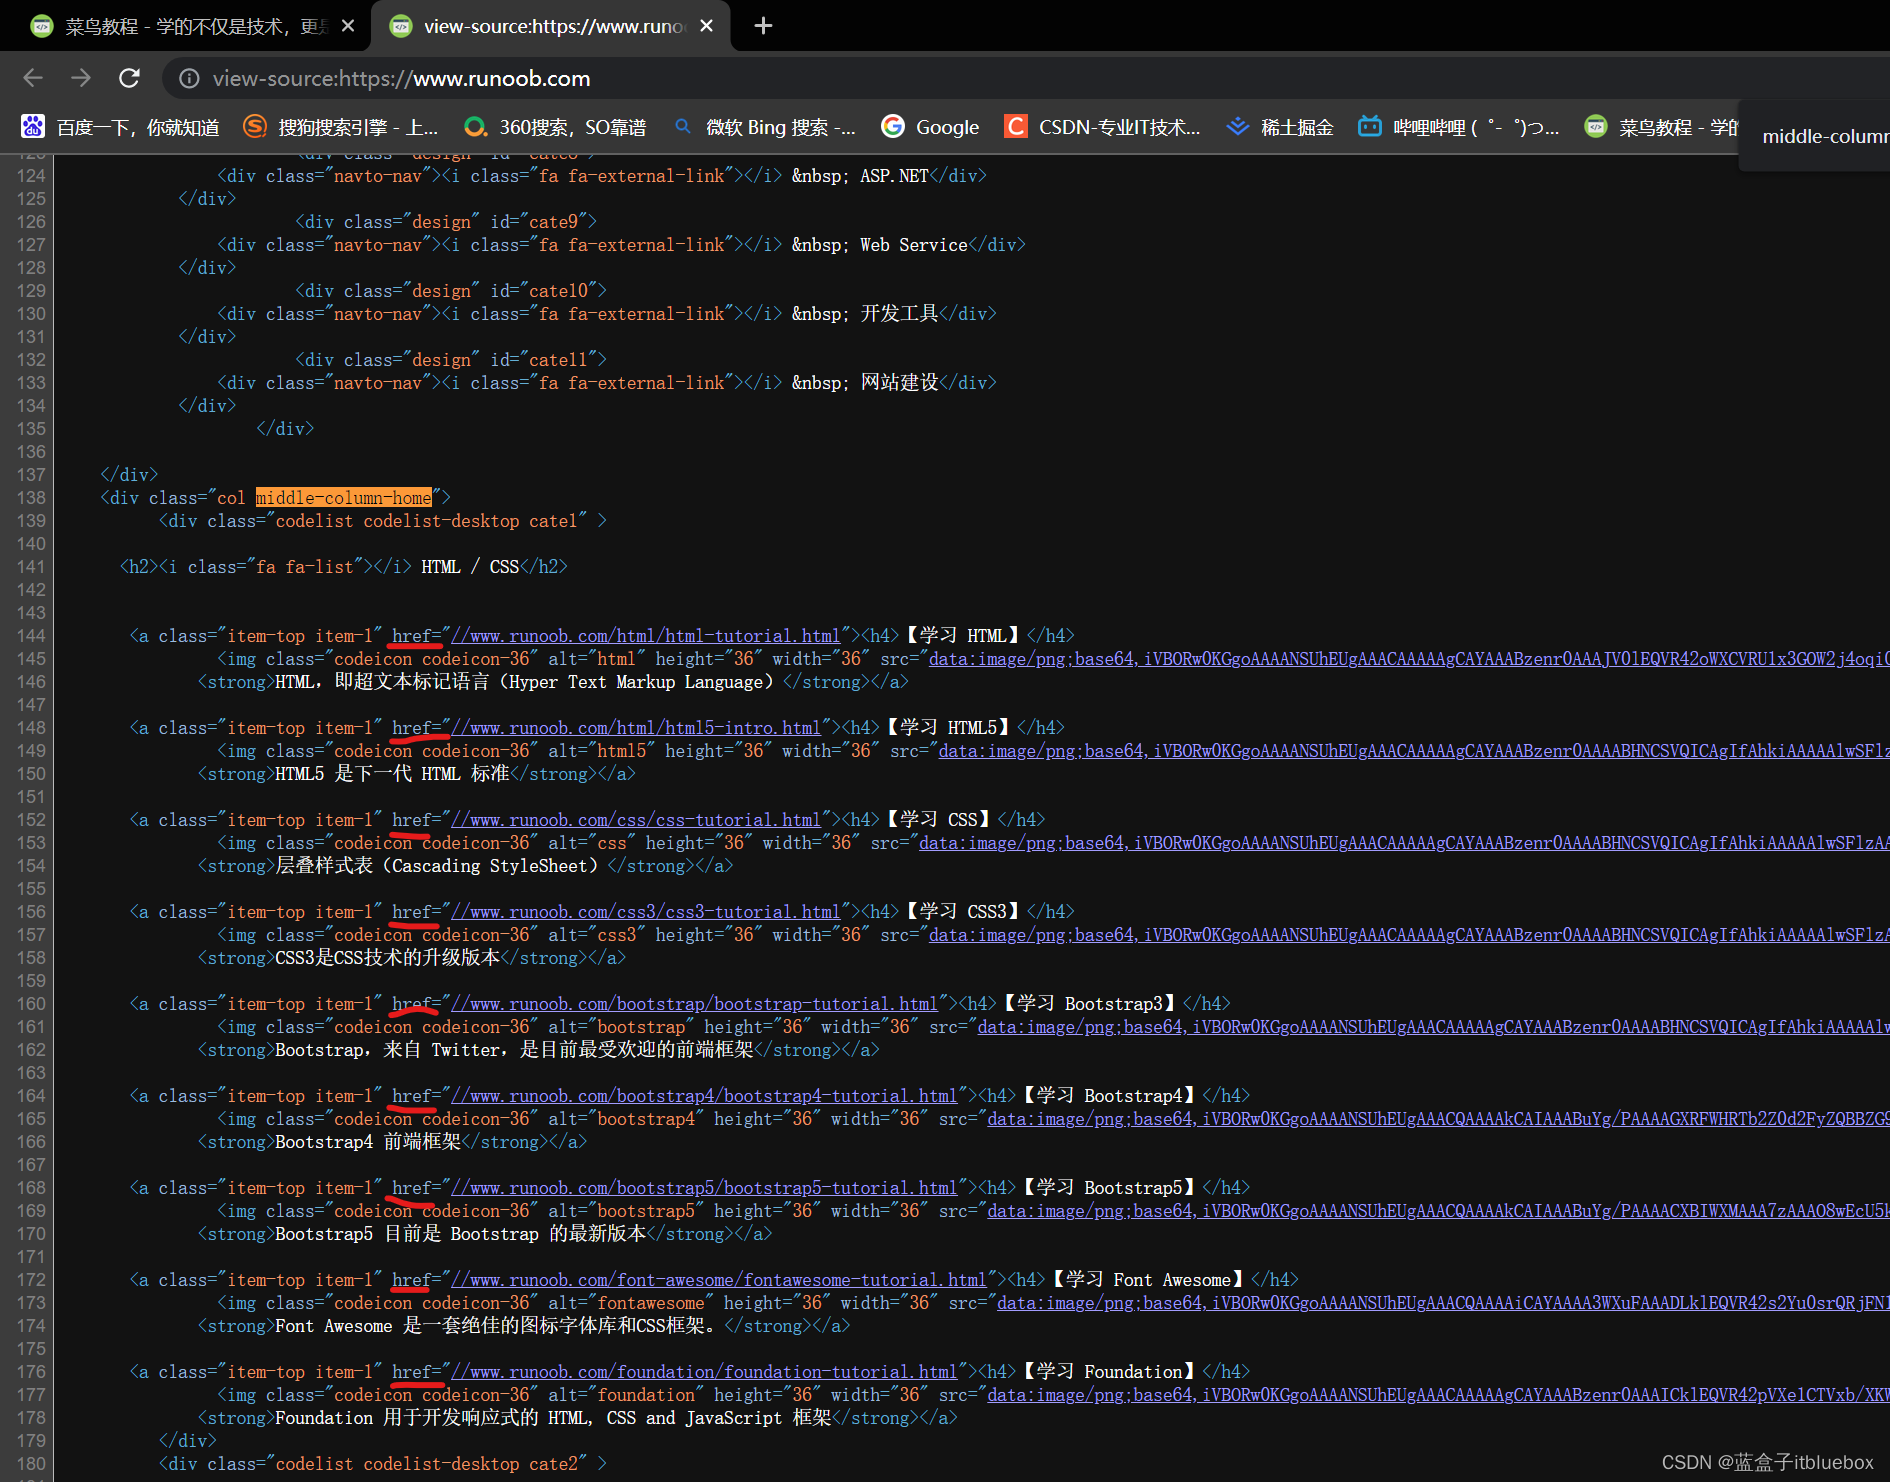
Task: Open the css-tutorial.html source link
Action: pyautogui.click(x=636, y=820)
